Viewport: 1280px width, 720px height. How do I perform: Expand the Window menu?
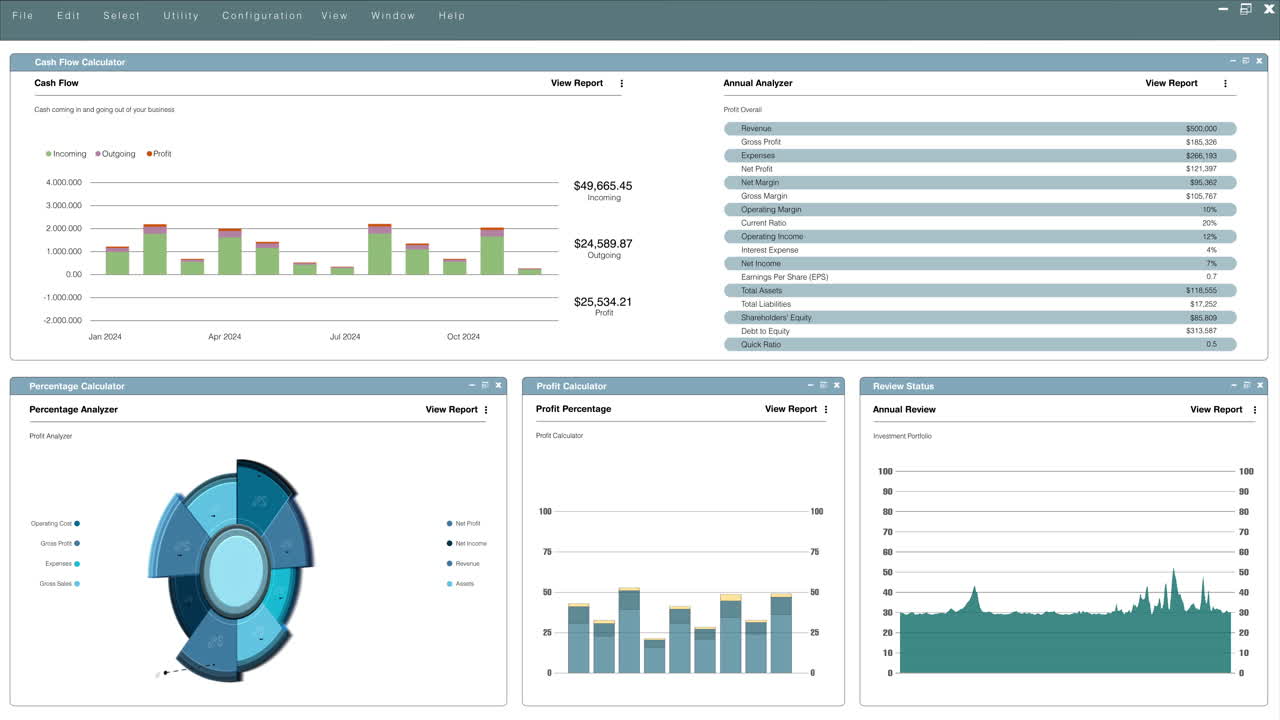(393, 16)
